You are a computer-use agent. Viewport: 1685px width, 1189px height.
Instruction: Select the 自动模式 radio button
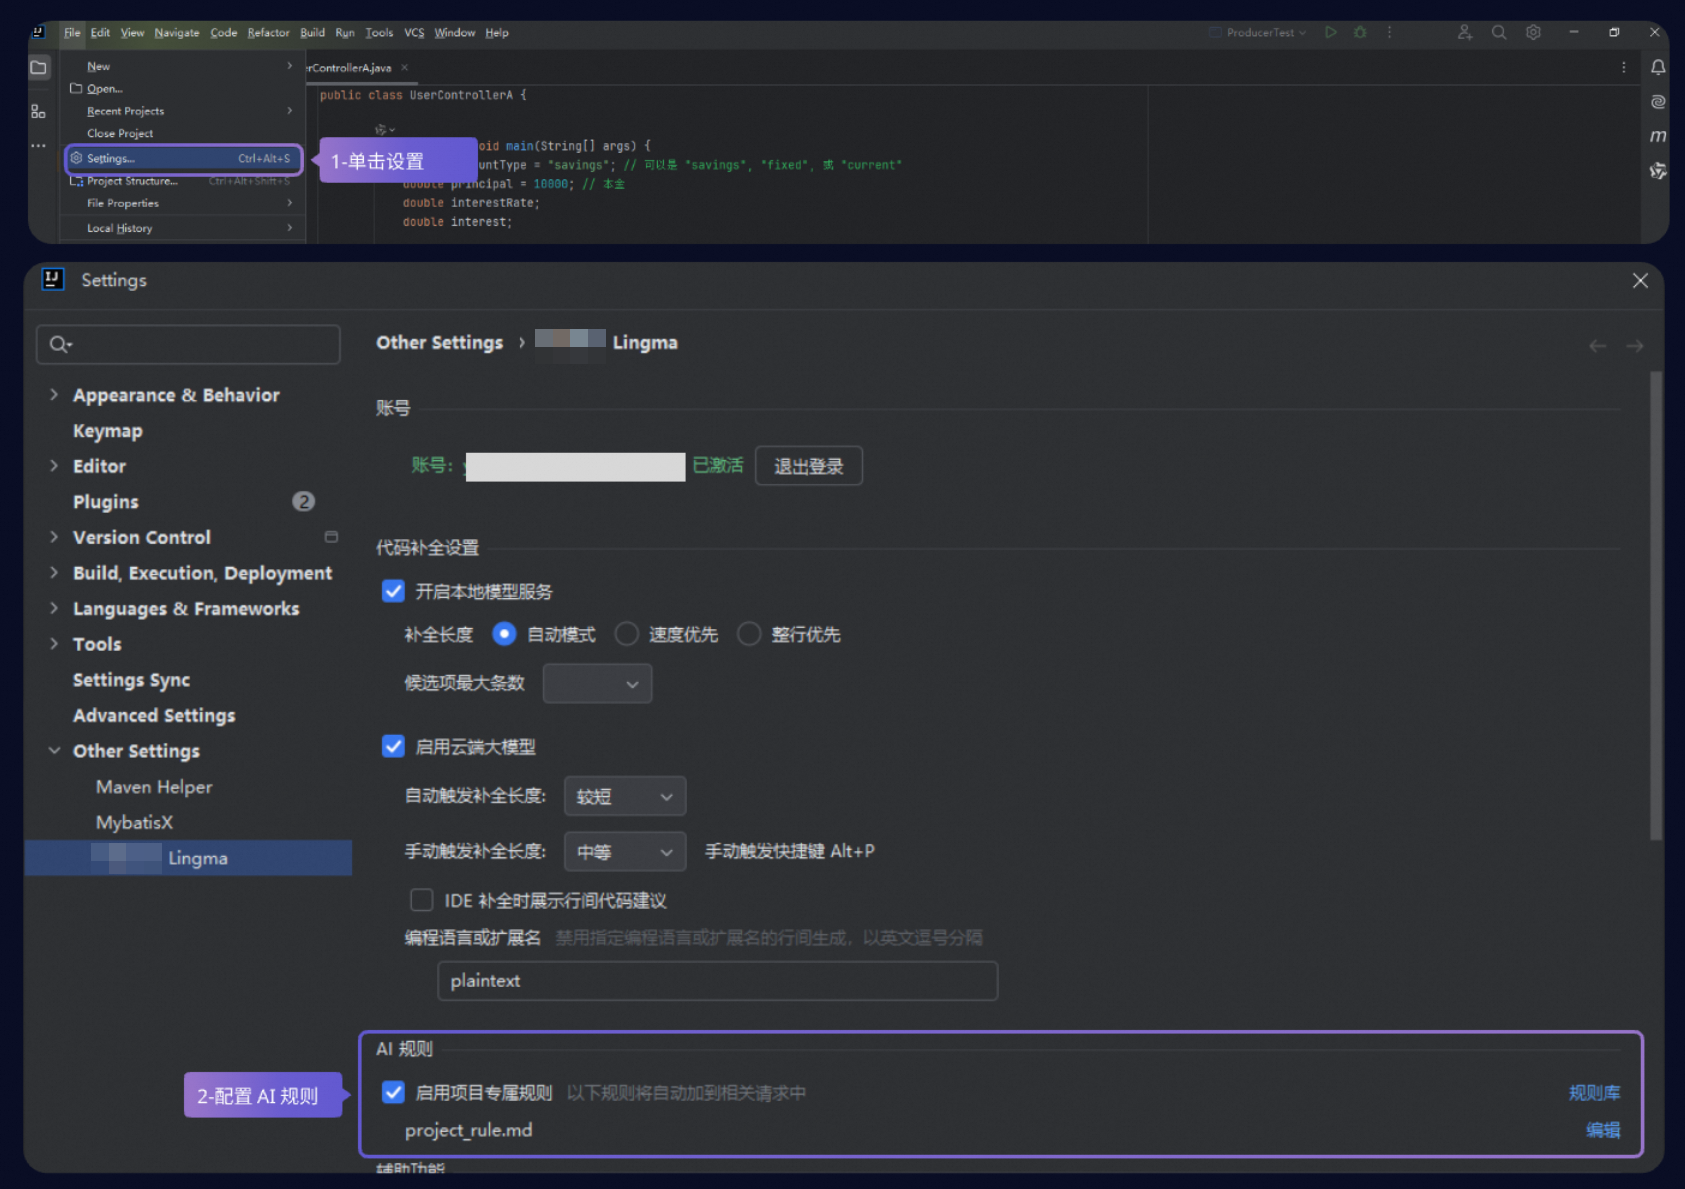coord(504,634)
